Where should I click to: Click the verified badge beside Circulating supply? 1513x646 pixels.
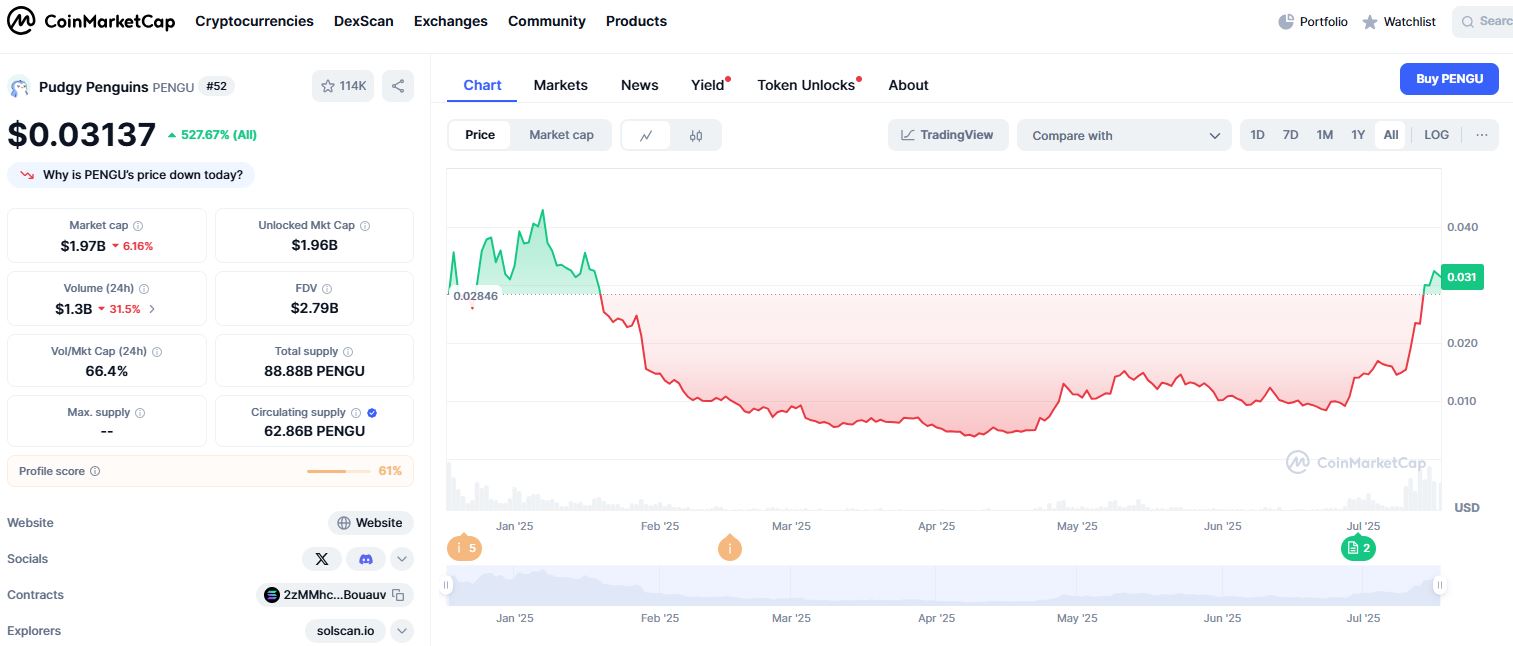point(372,413)
